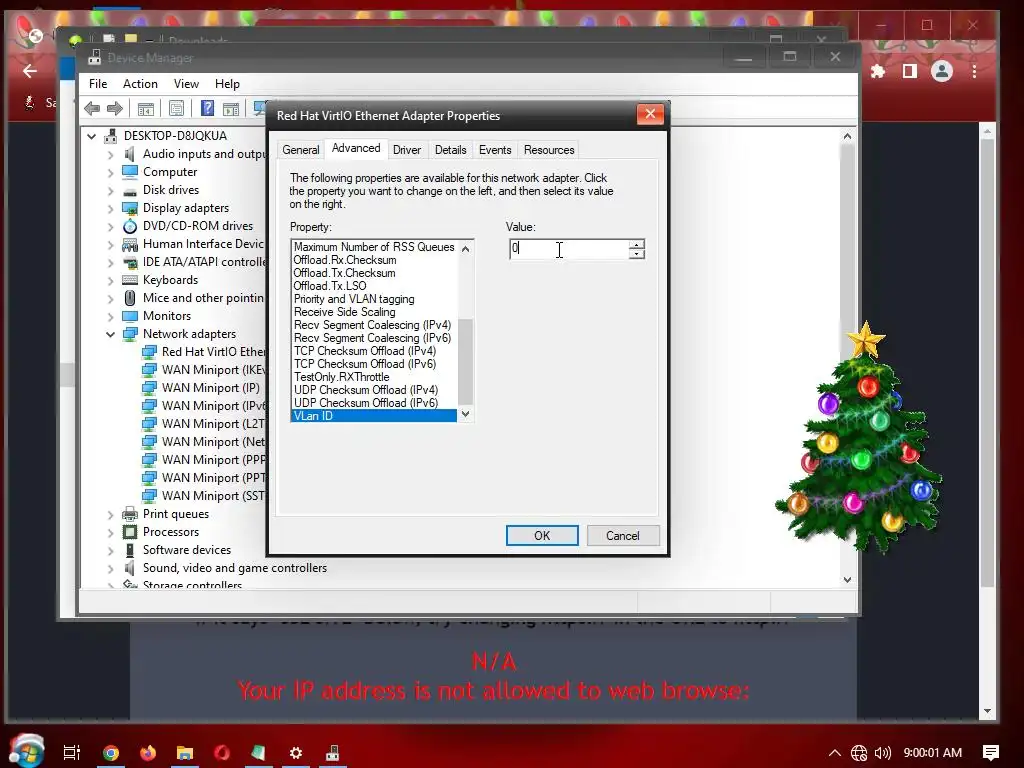This screenshot has height=768, width=1024.
Task: Switch to the Driver tab
Action: [x=407, y=150]
